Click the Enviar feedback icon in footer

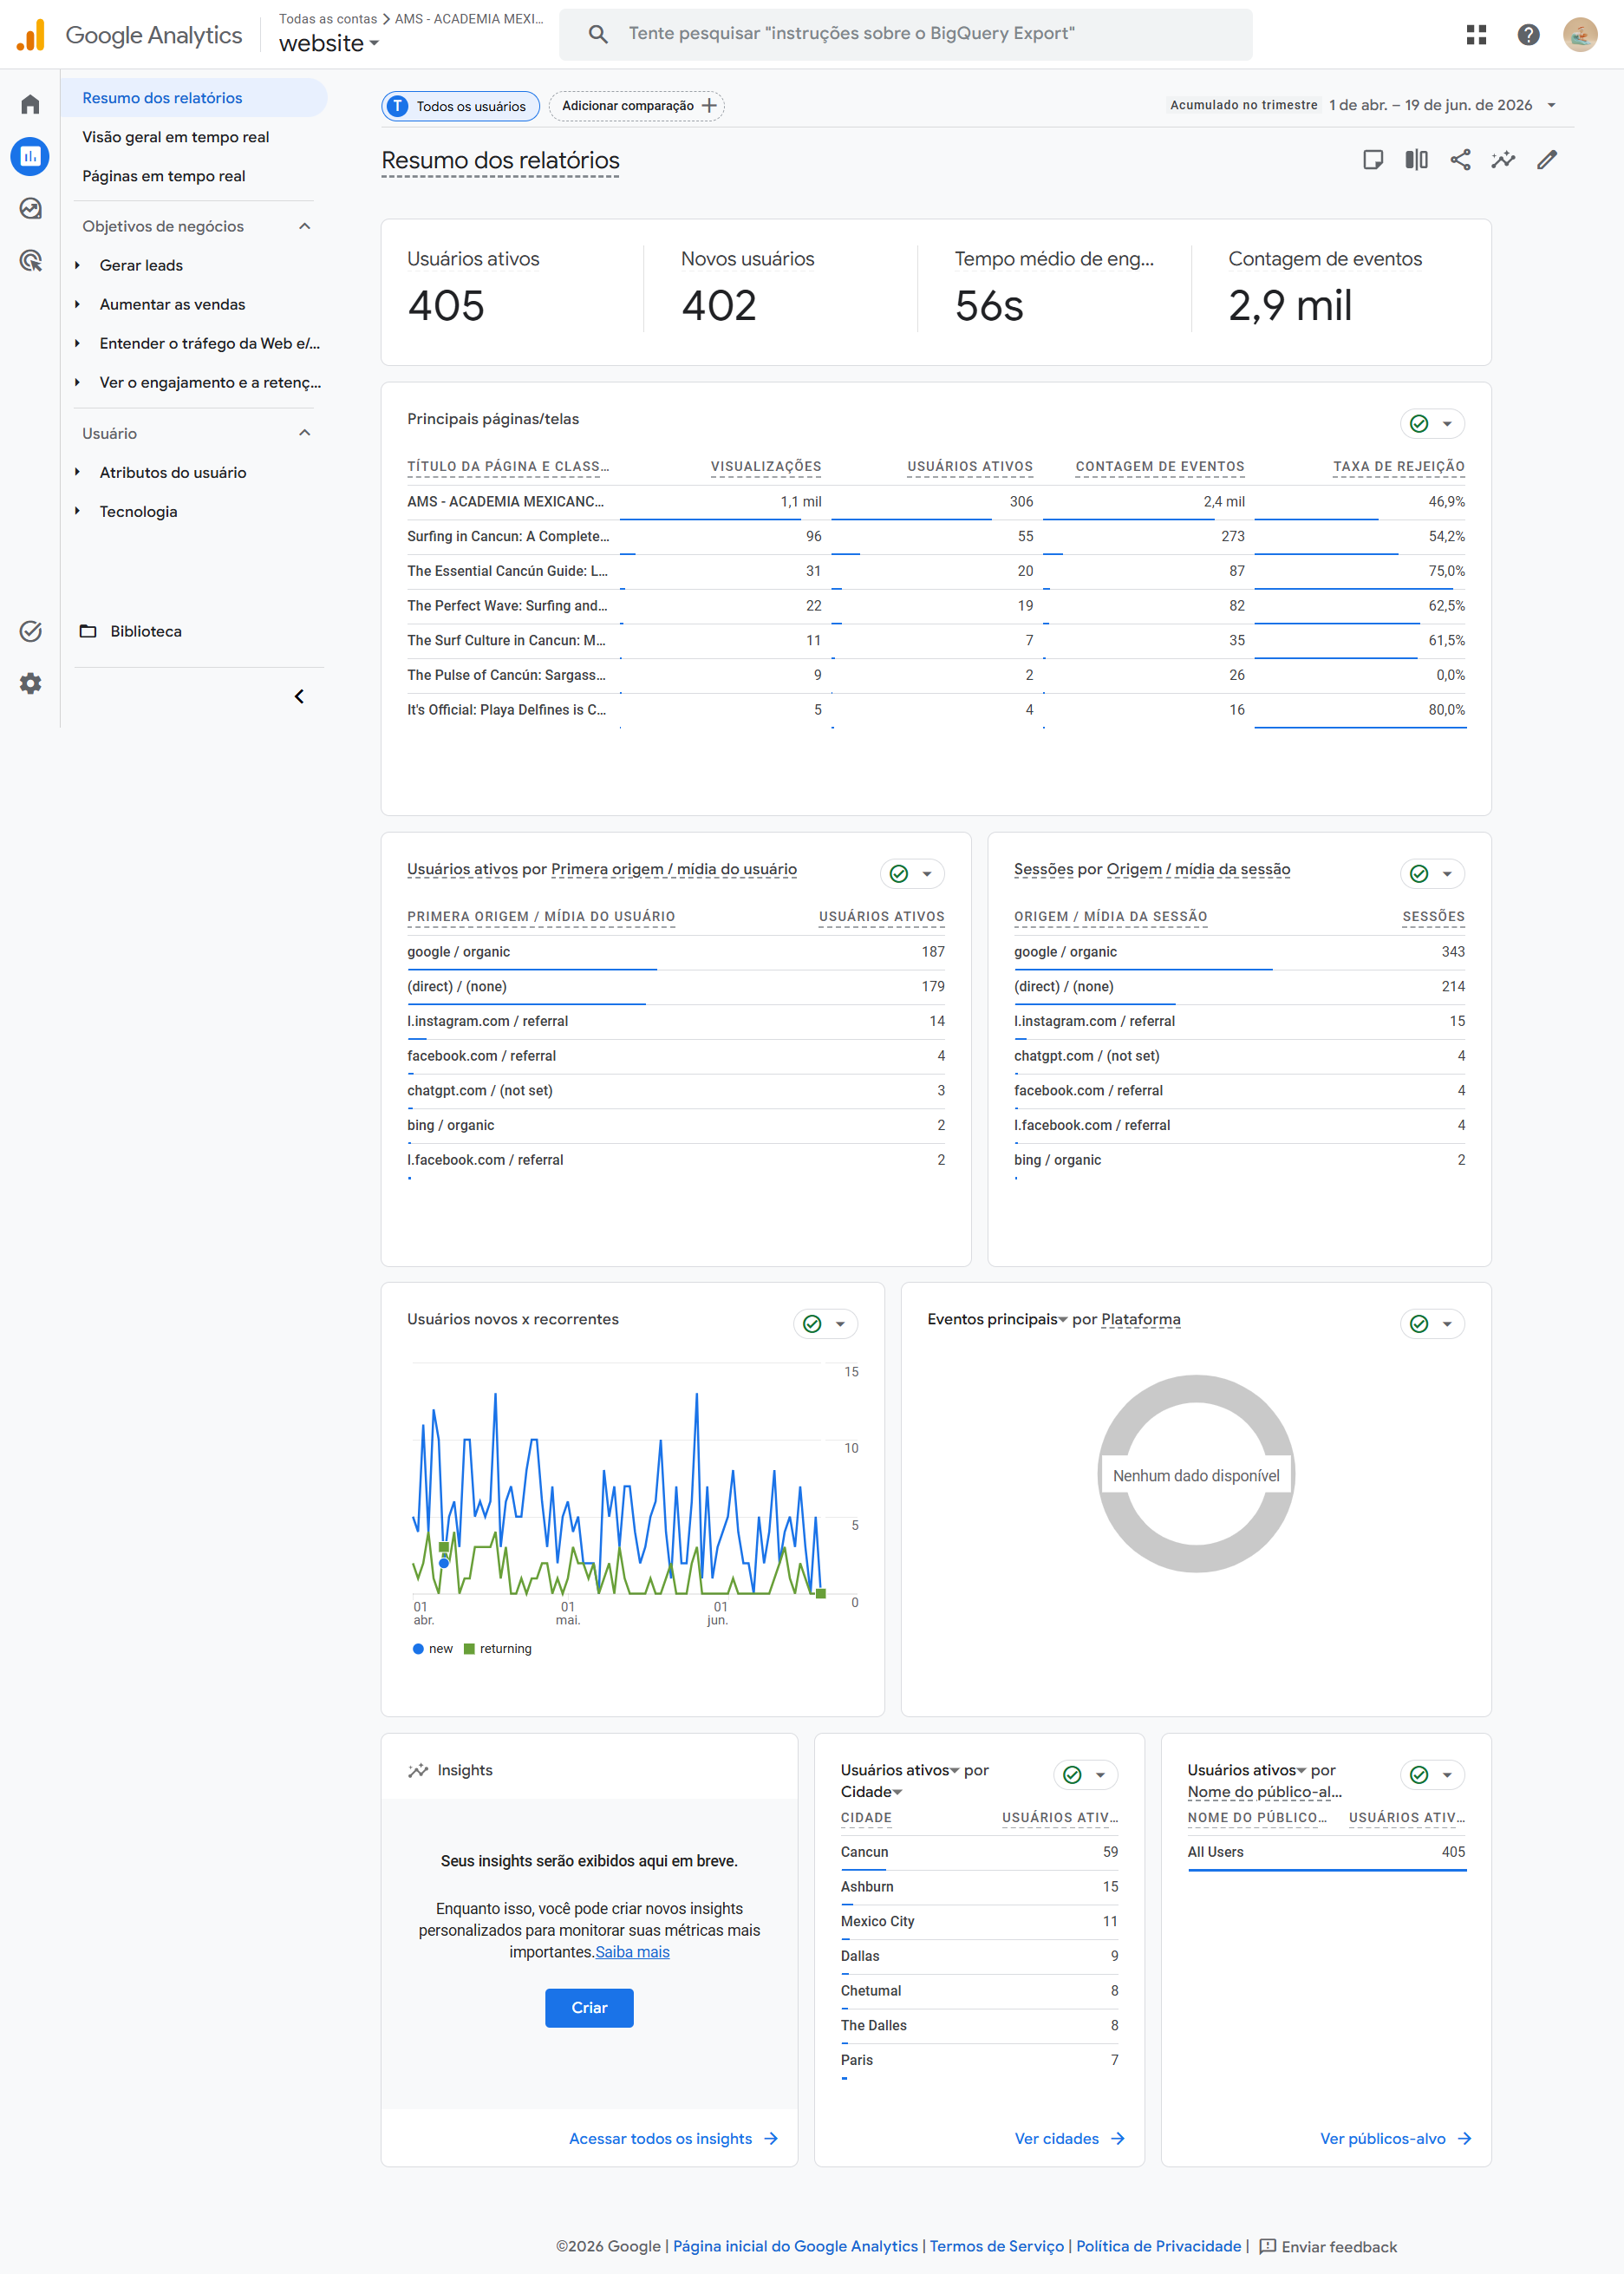pos(1267,2247)
